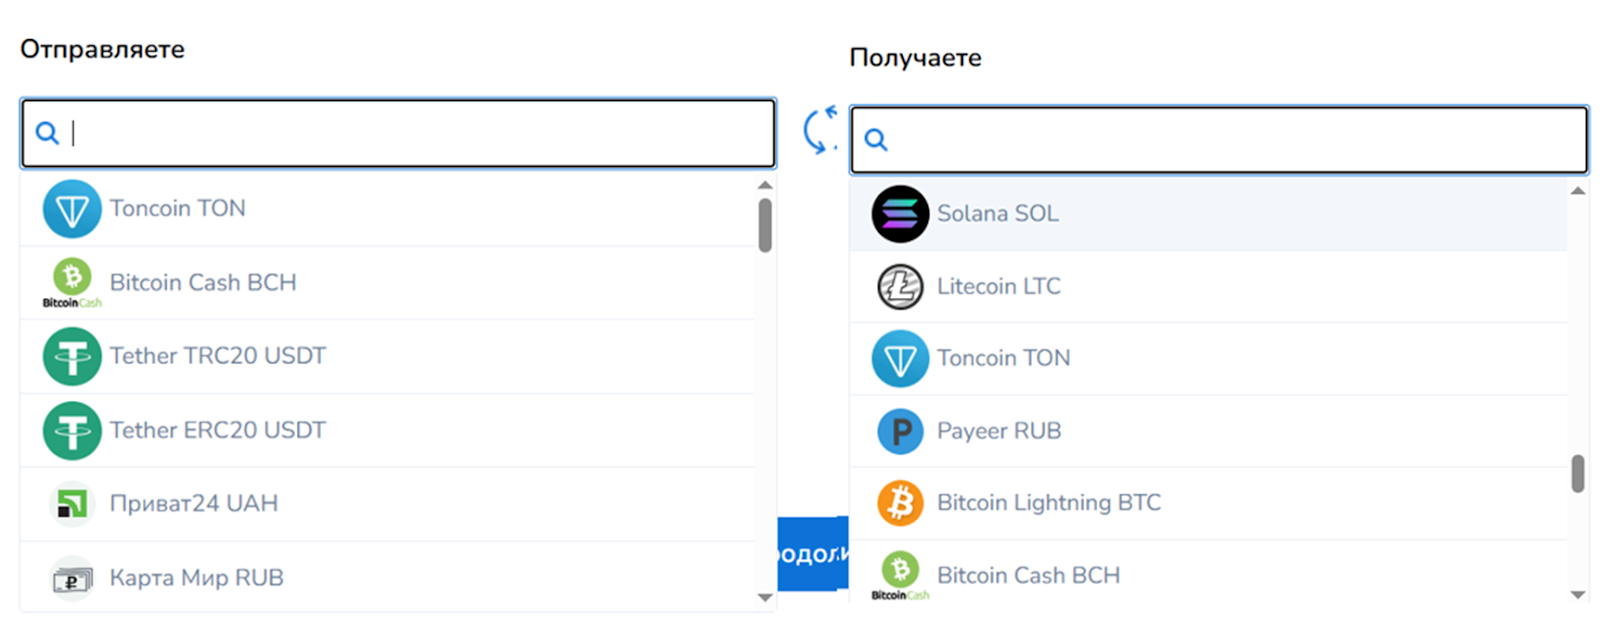The height and width of the screenshot is (623, 1600).
Task: Click the Tether ERC20 icon
Action: coord(72,430)
